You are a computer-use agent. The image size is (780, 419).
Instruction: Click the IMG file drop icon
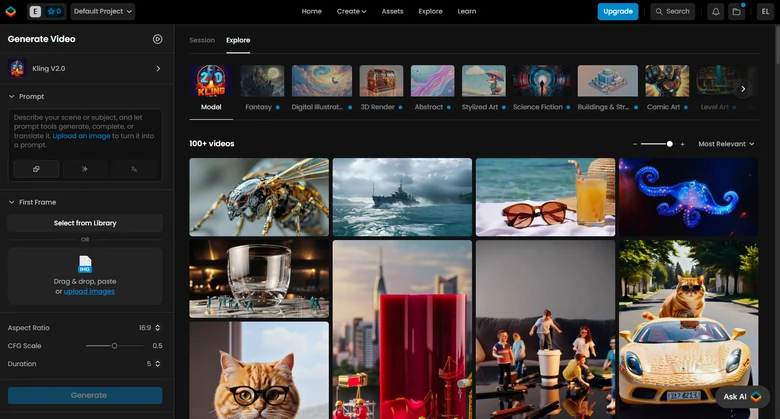pos(85,264)
